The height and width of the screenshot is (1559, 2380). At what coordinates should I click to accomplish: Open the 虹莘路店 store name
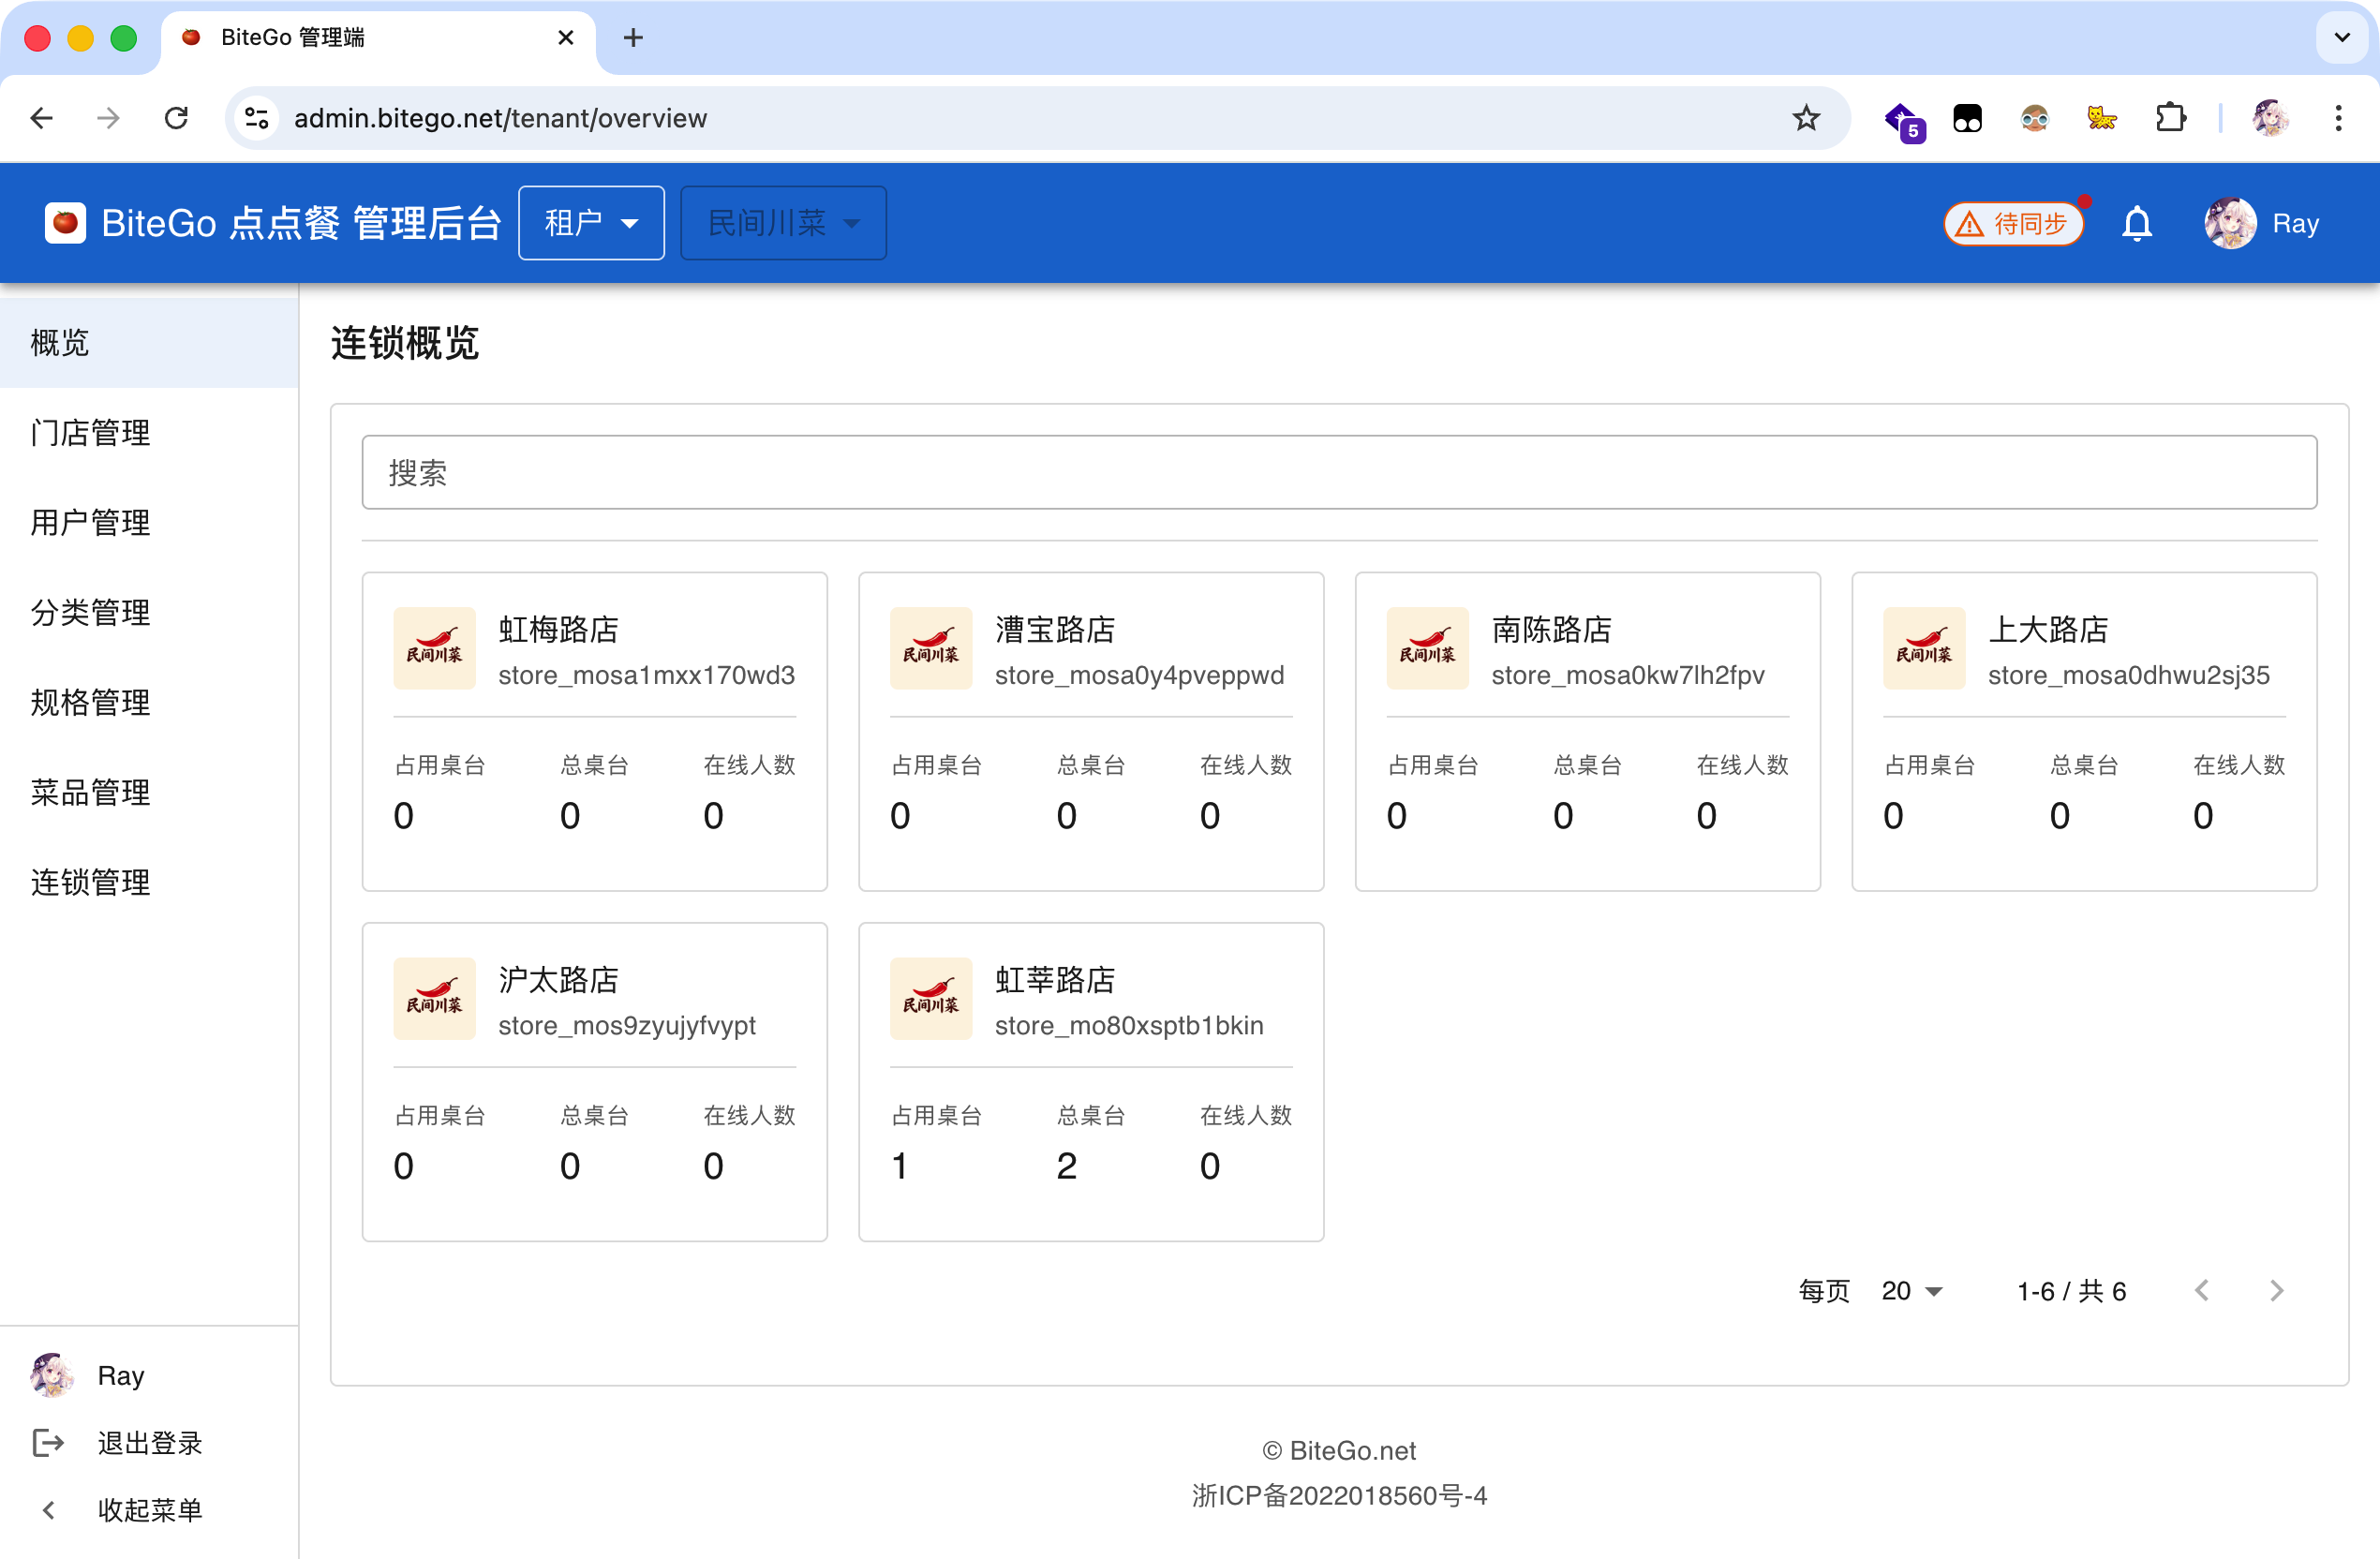click(x=1055, y=979)
